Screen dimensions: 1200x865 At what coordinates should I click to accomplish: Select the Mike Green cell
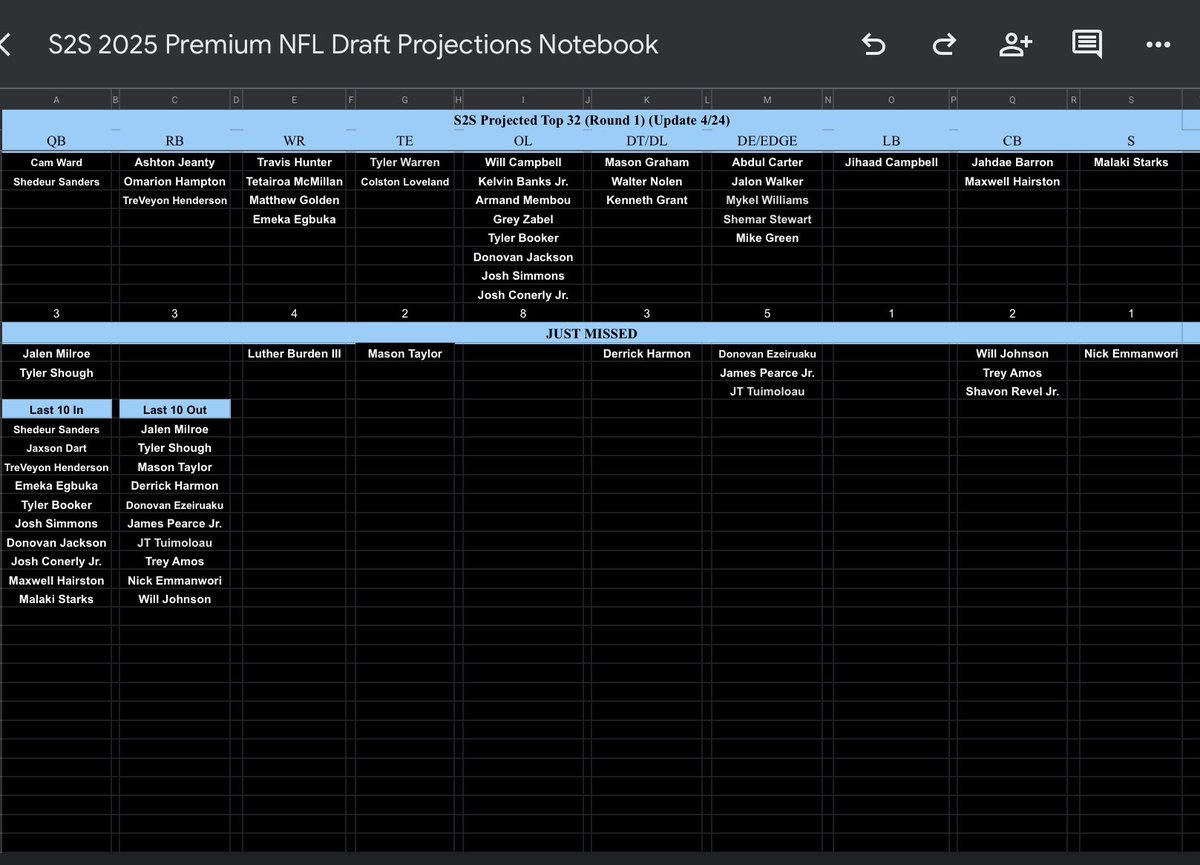point(767,238)
